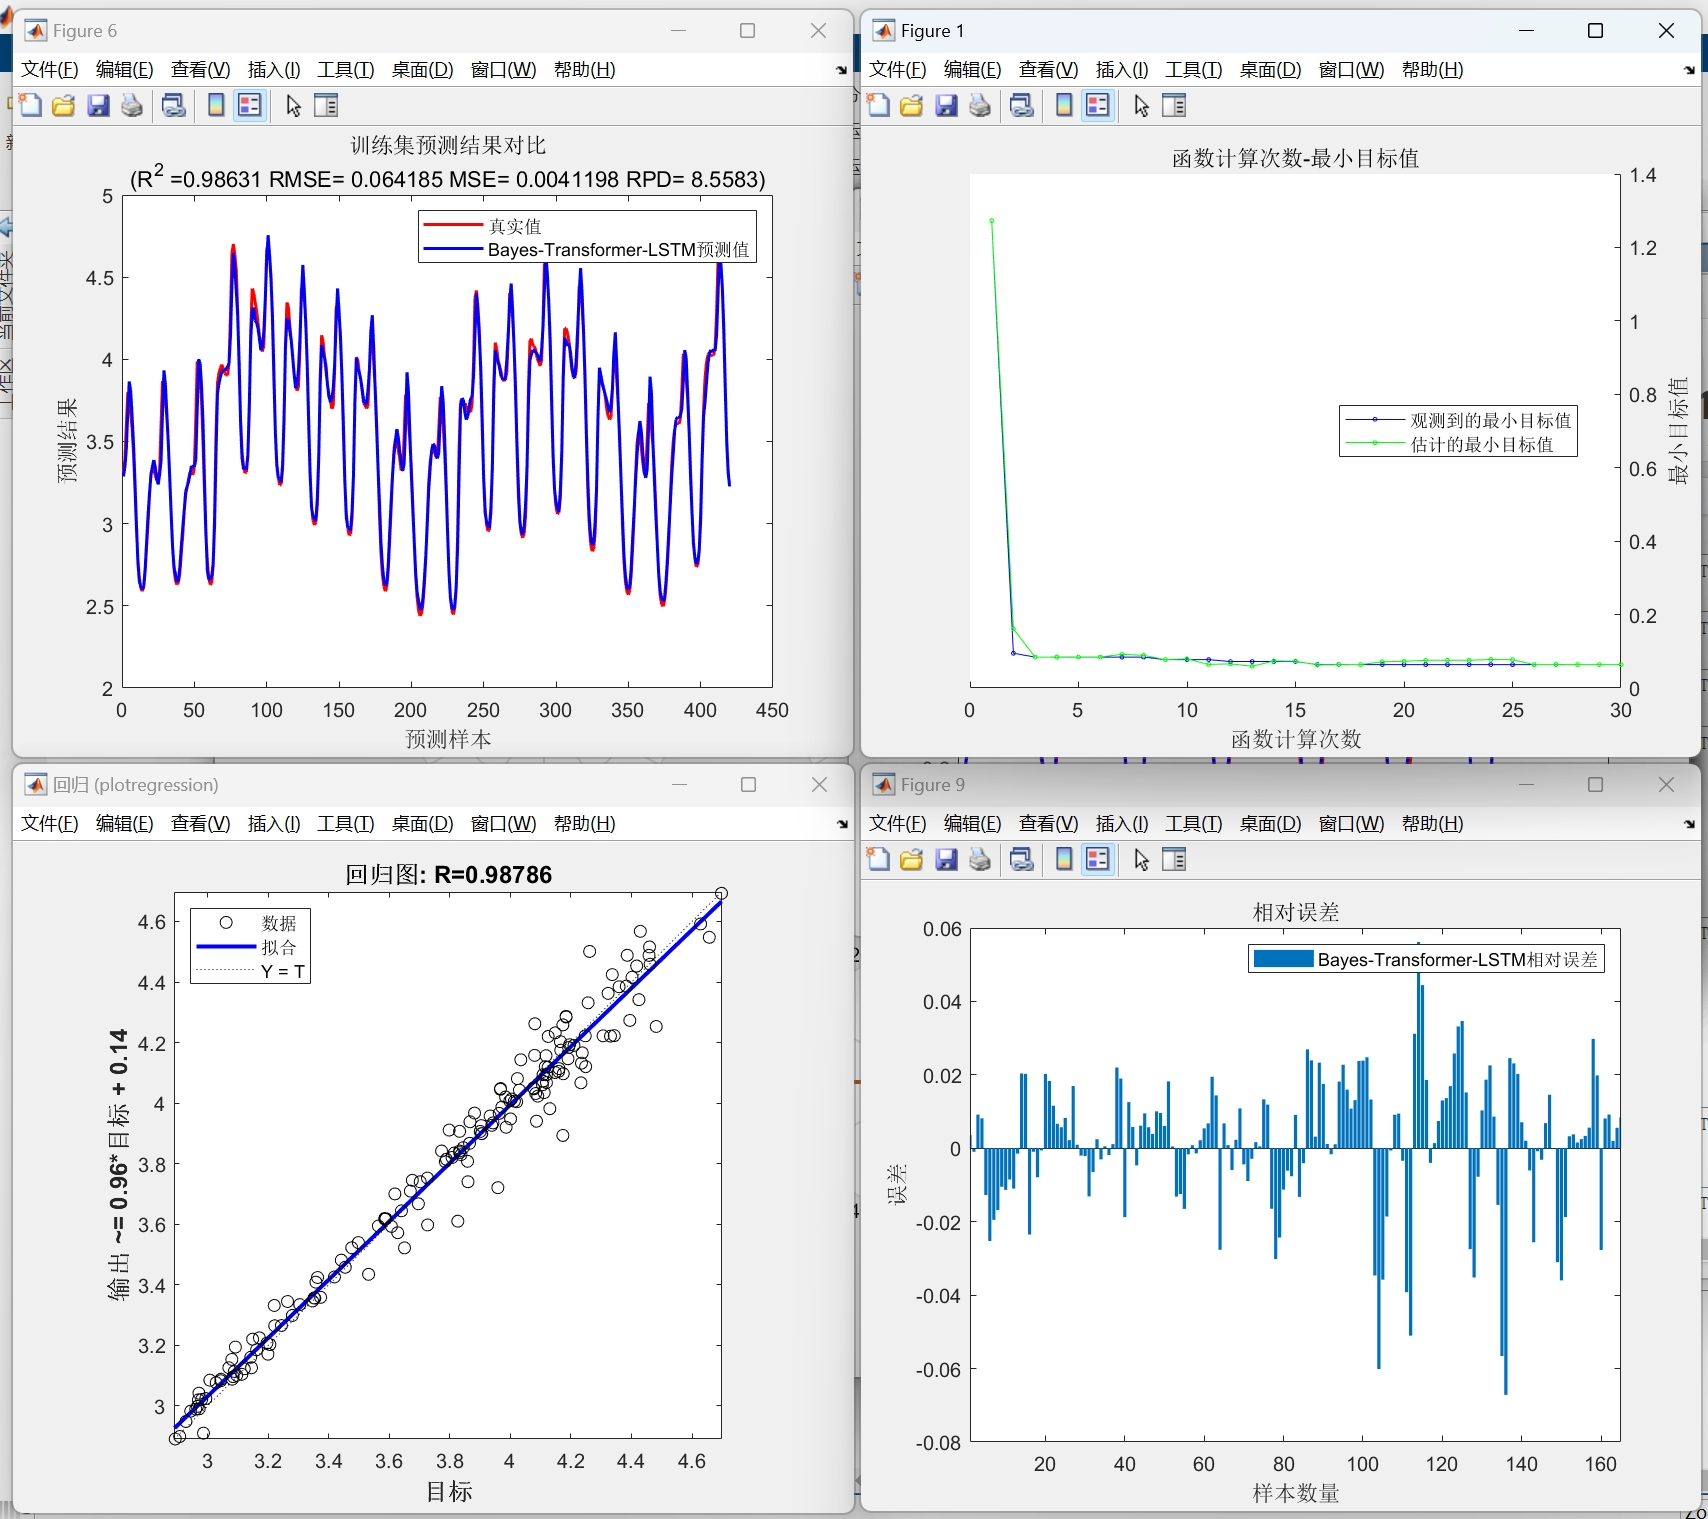Open 帮助(H) menu in Figure 6

coord(584,69)
